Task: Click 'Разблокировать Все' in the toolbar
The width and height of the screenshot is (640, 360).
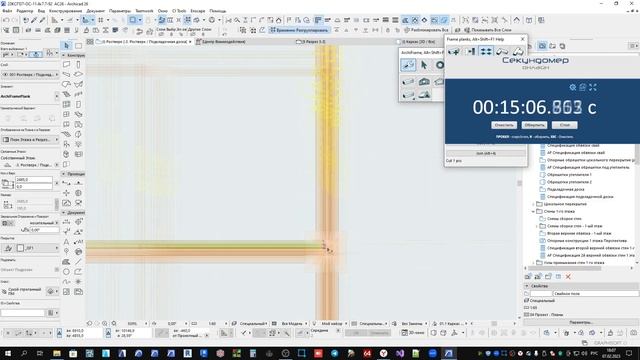Action: (x=426, y=30)
